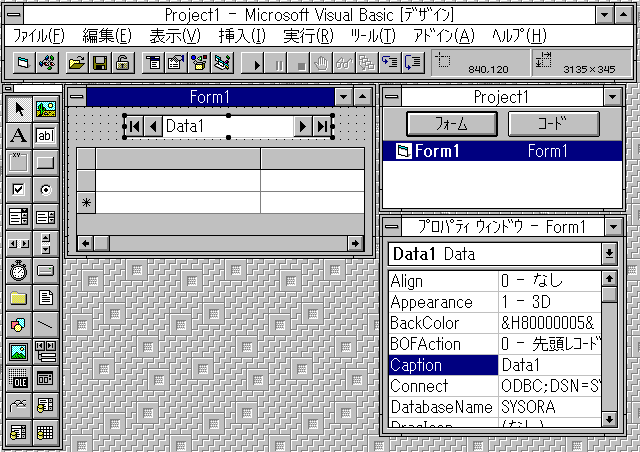
Task: Select the vertical scroll bar tool
Action: pos(46,244)
